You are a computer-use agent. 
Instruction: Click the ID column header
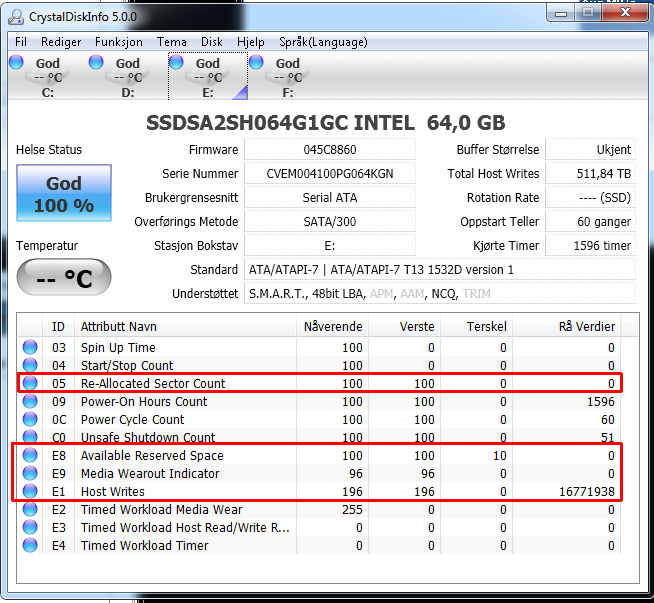click(58, 327)
